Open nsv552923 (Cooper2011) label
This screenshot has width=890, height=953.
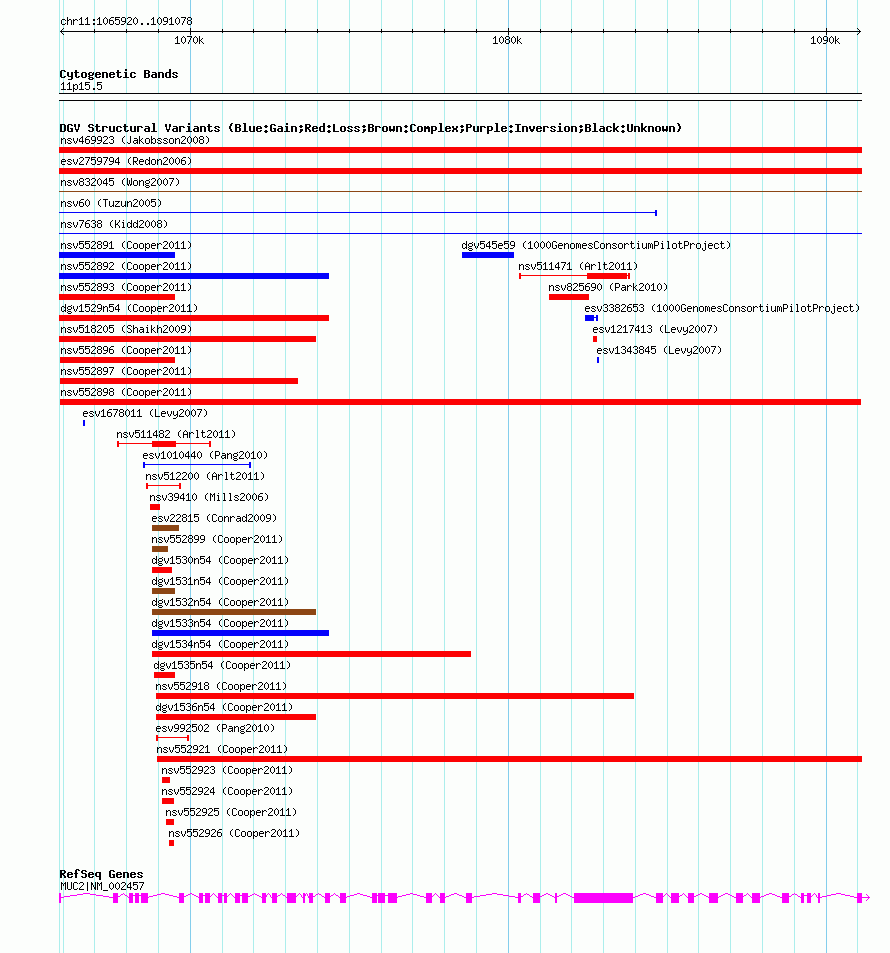(227, 770)
